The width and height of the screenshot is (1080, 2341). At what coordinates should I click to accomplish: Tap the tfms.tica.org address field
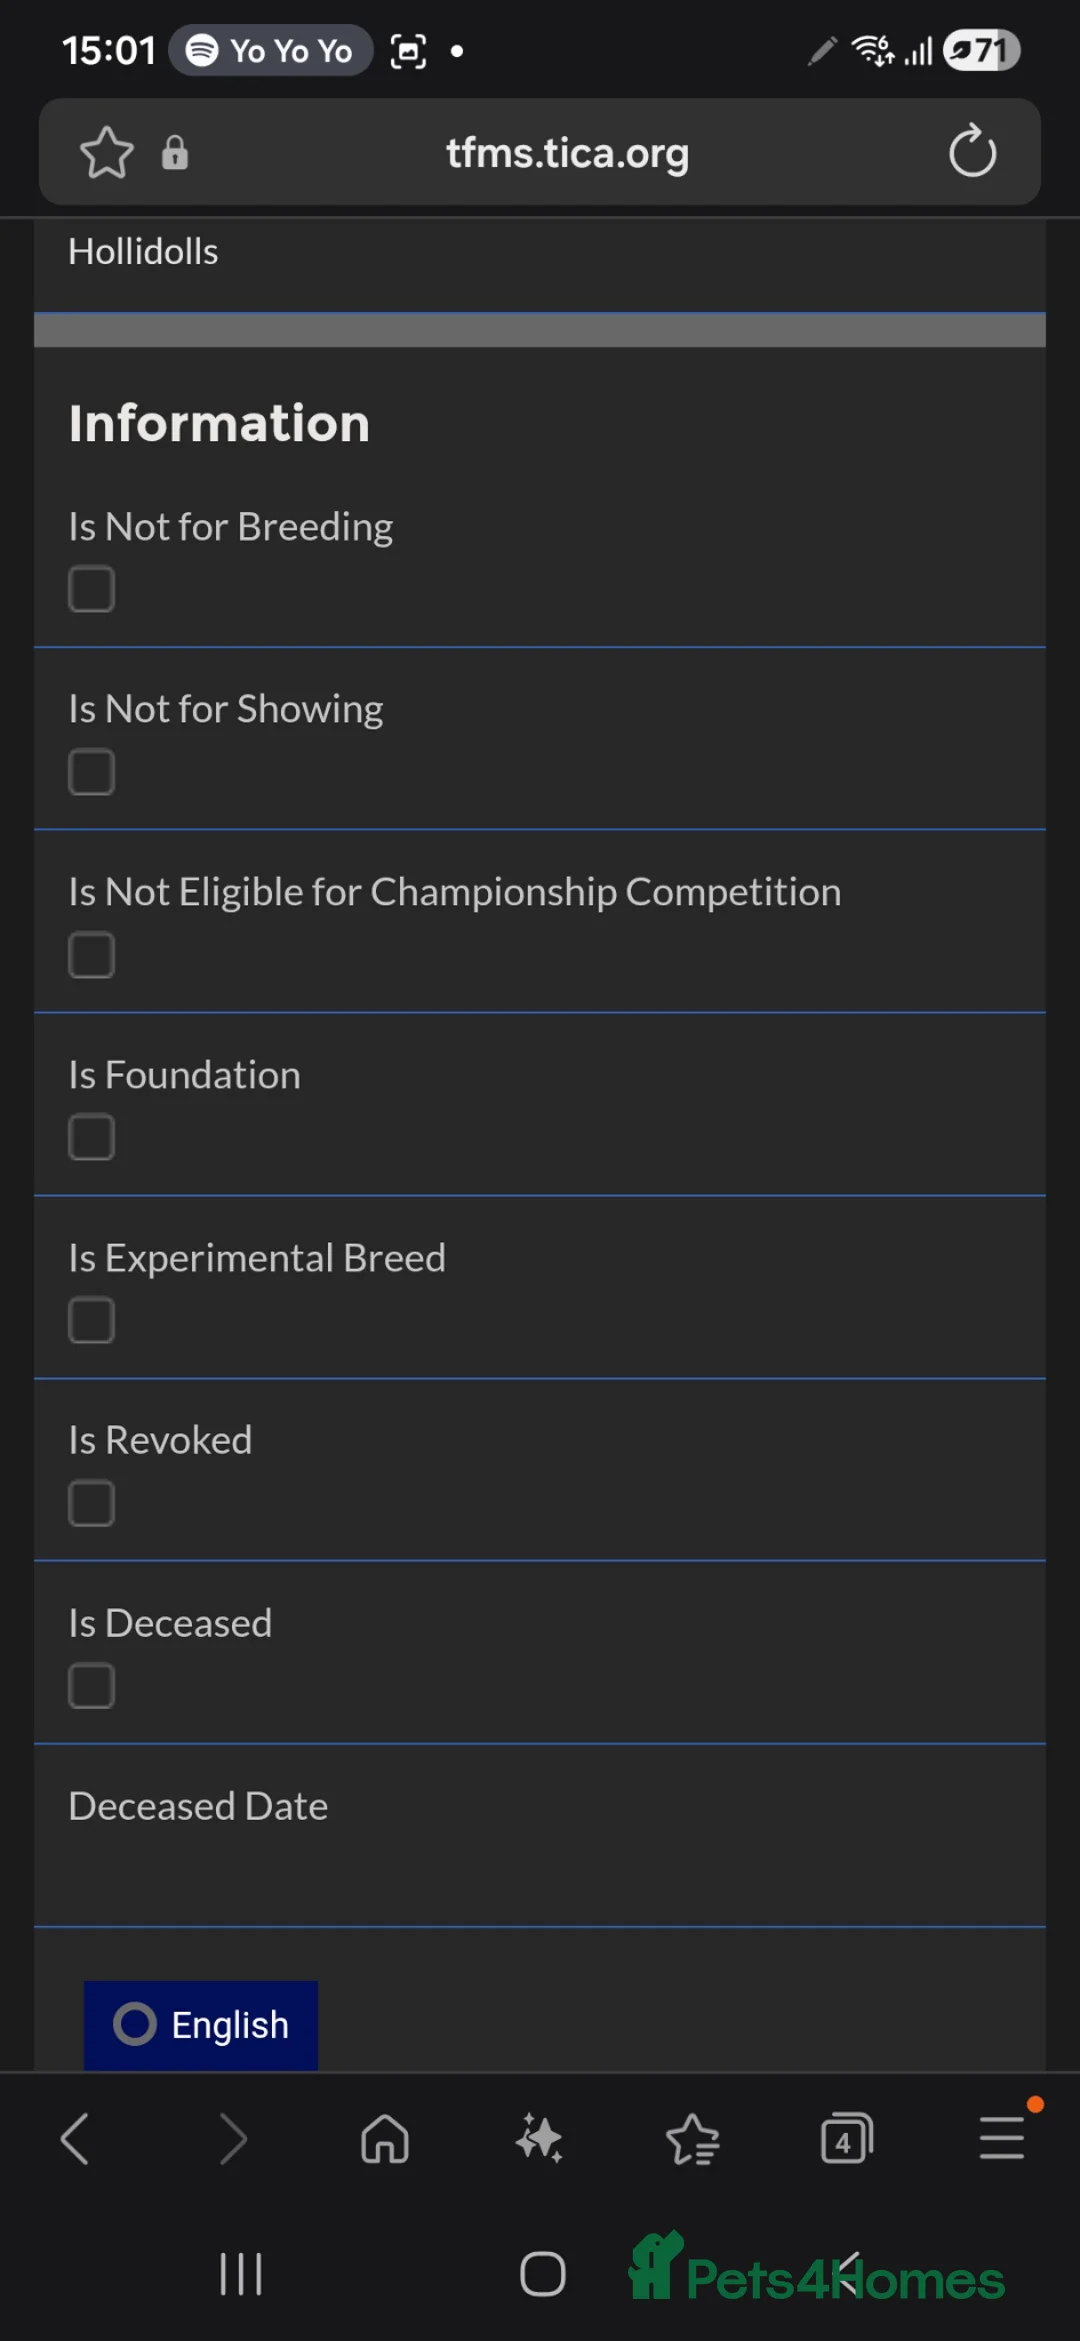(567, 153)
